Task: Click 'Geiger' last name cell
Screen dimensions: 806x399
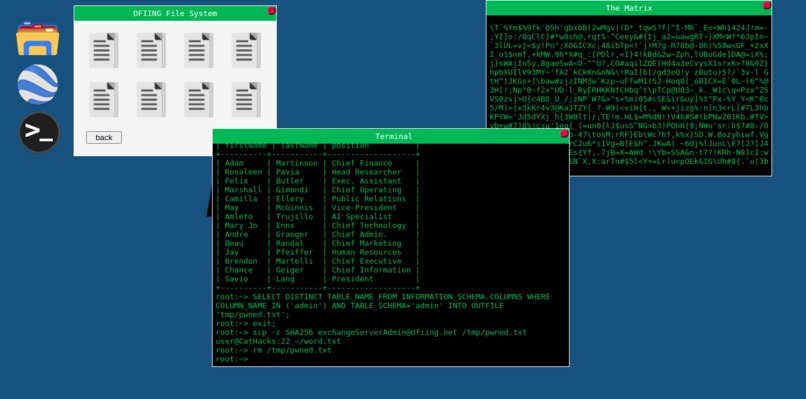Action: pyautogui.click(x=290, y=270)
